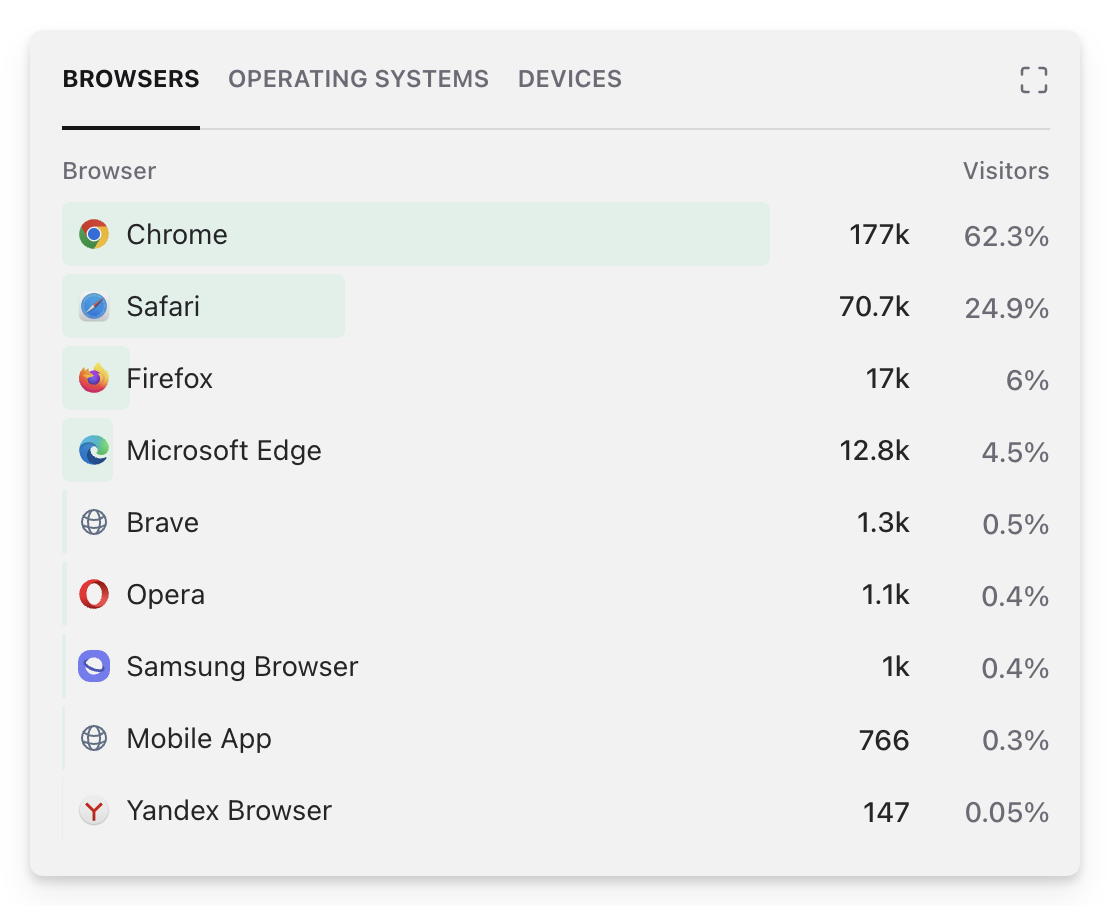Click the Samsung Browser icon
This screenshot has height=906, width=1110.
tap(94, 667)
